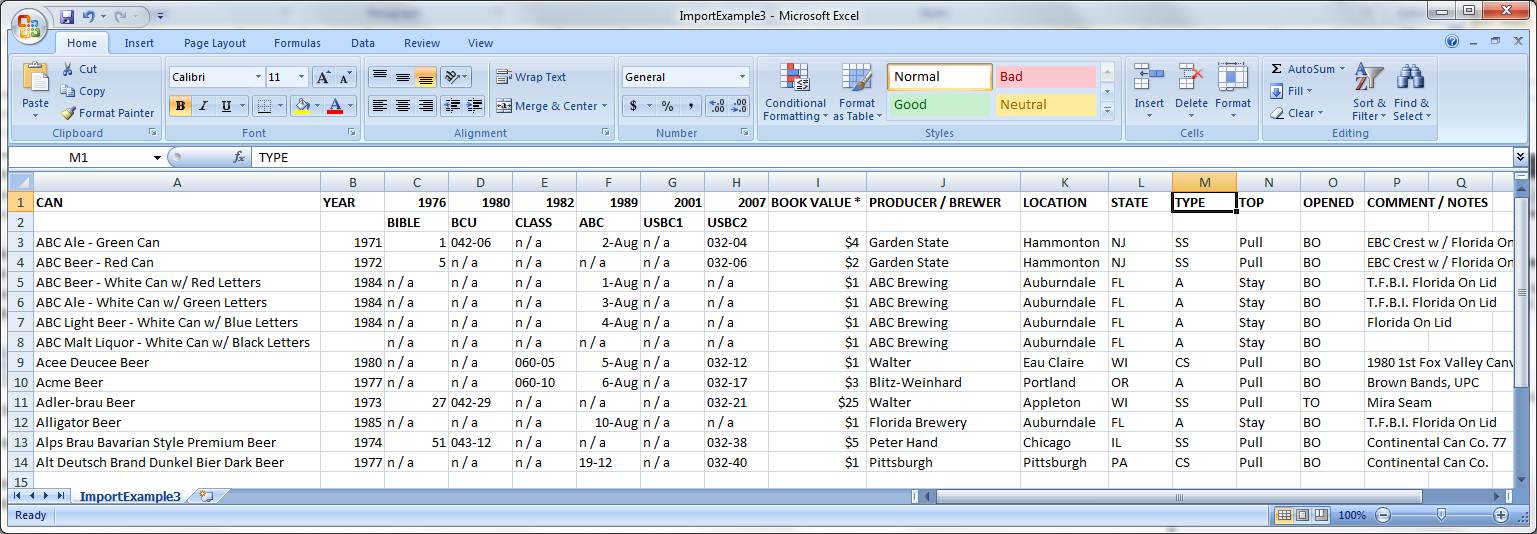The width and height of the screenshot is (1537, 534).
Task: Apply Accounting dollar number format
Action: tap(633, 106)
